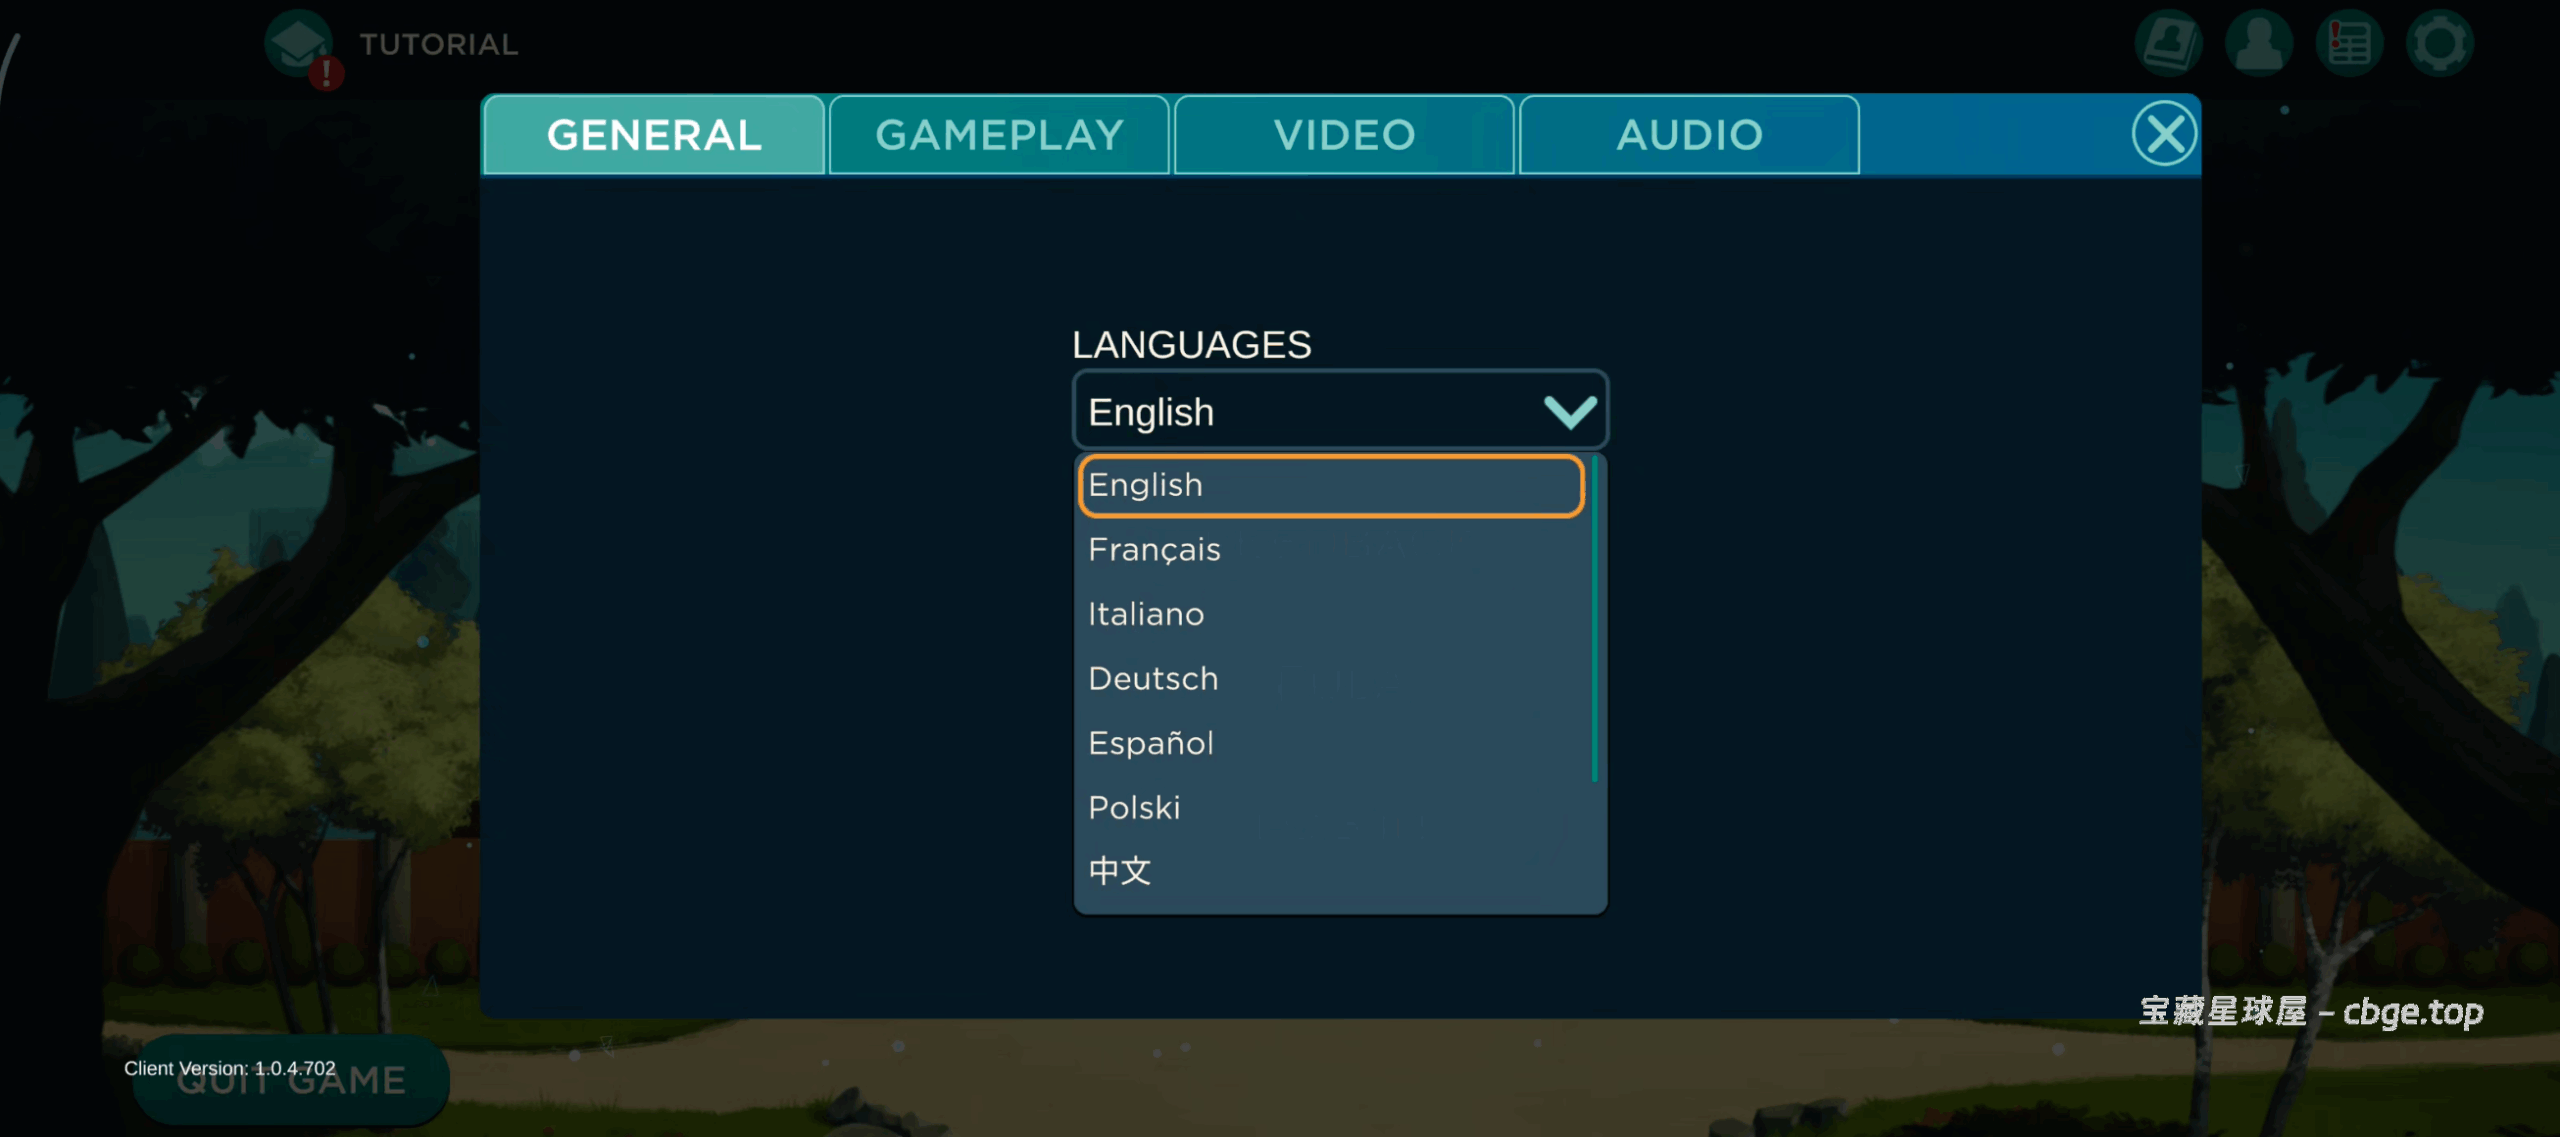The image size is (2560, 1137).
Task: Pick Español from the dropdown list
Action: (x=1151, y=743)
